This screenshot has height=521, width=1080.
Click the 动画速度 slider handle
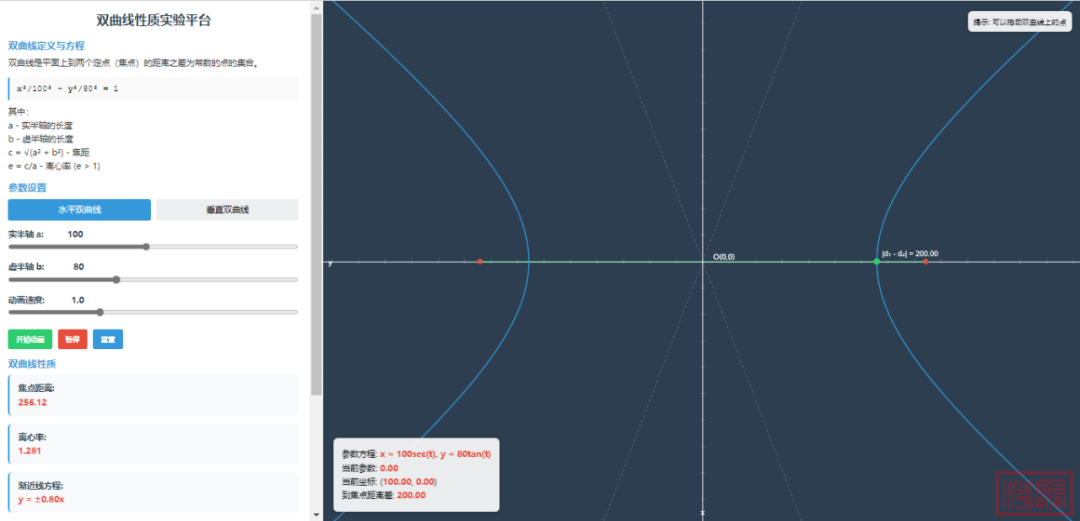coord(99,312)
